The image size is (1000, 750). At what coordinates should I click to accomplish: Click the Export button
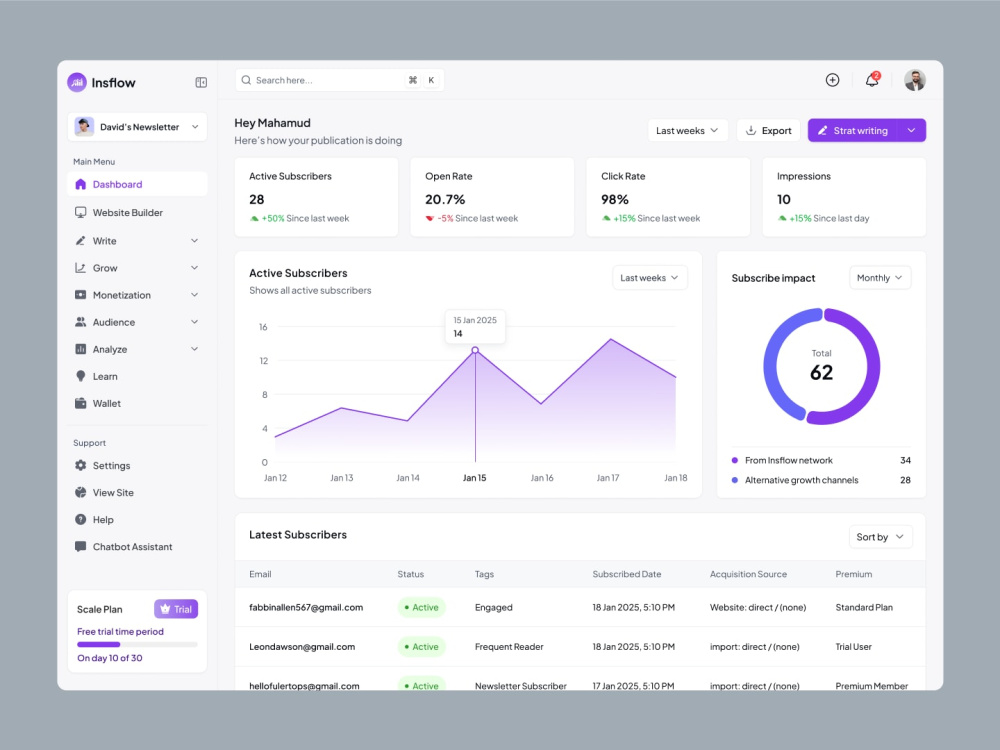(x=768, y=130)
